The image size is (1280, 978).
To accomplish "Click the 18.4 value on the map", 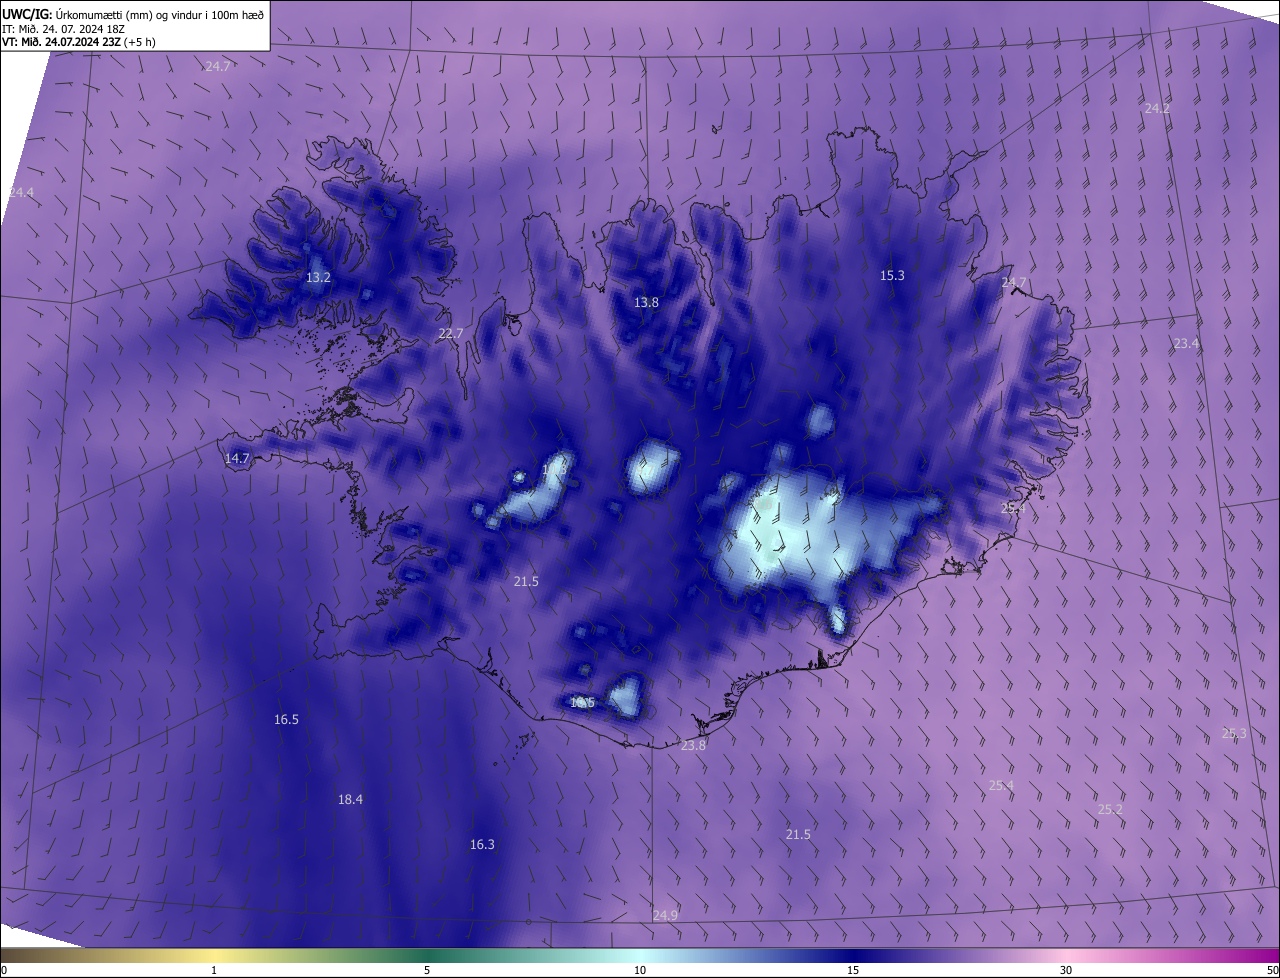I will [x=350, y=799].
